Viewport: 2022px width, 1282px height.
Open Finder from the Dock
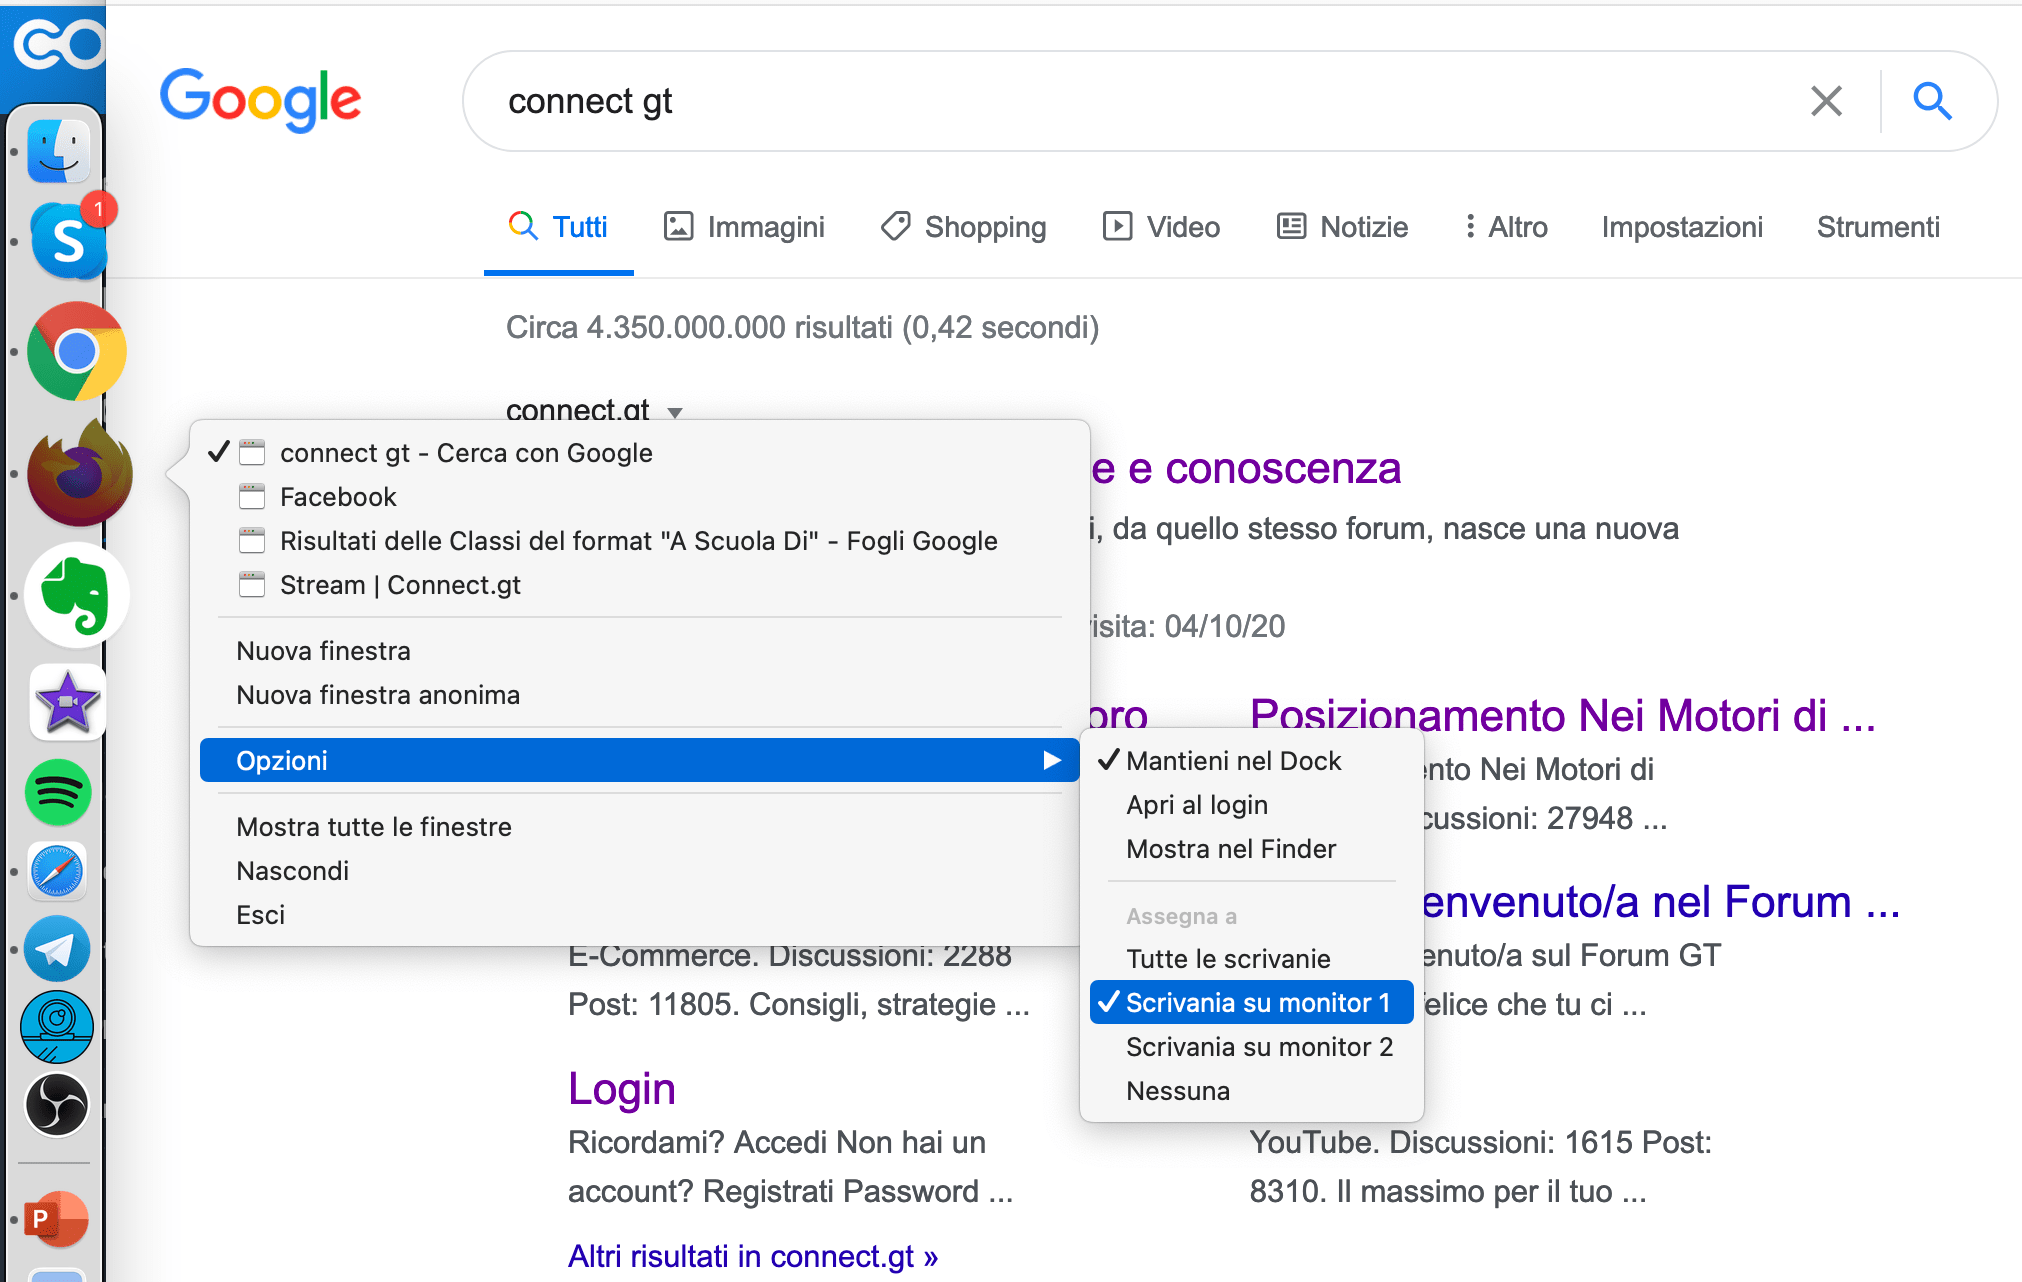click(x=60, y=151)
